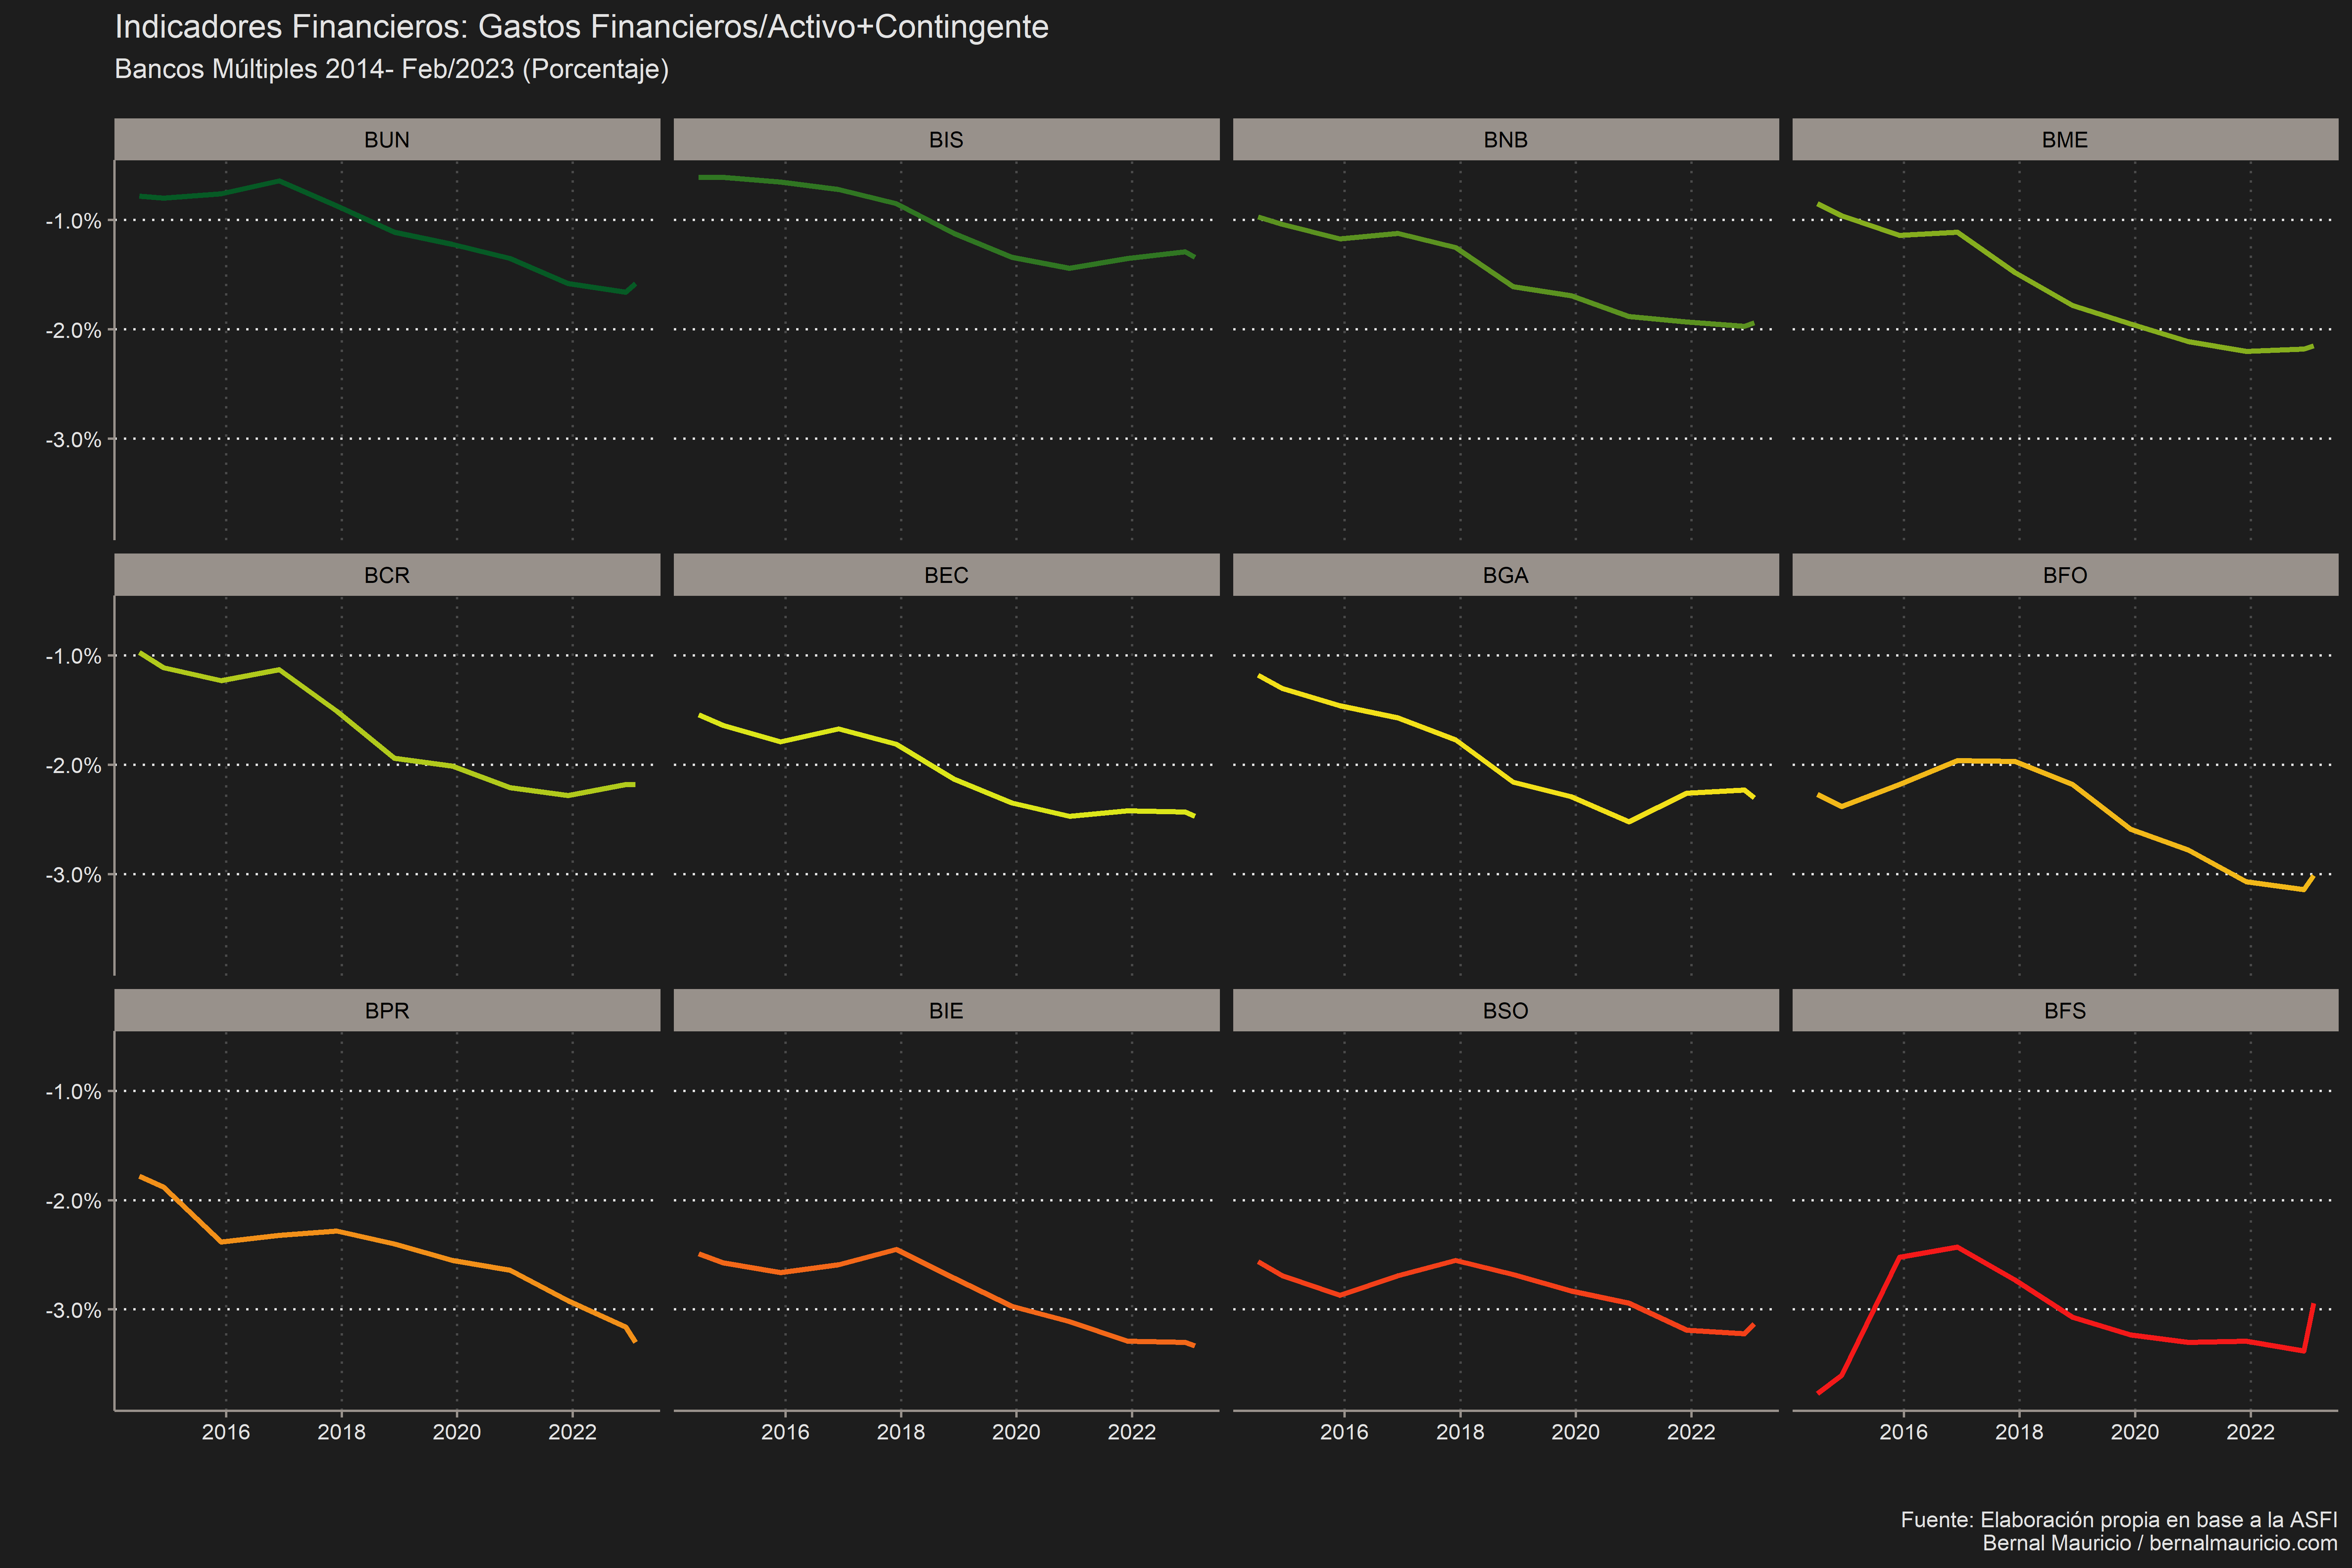The width and height of the screenshot is (2352, 1568).
Task: Click the 2016 year label under BIE panel
Action: (x=785, y=1432)
